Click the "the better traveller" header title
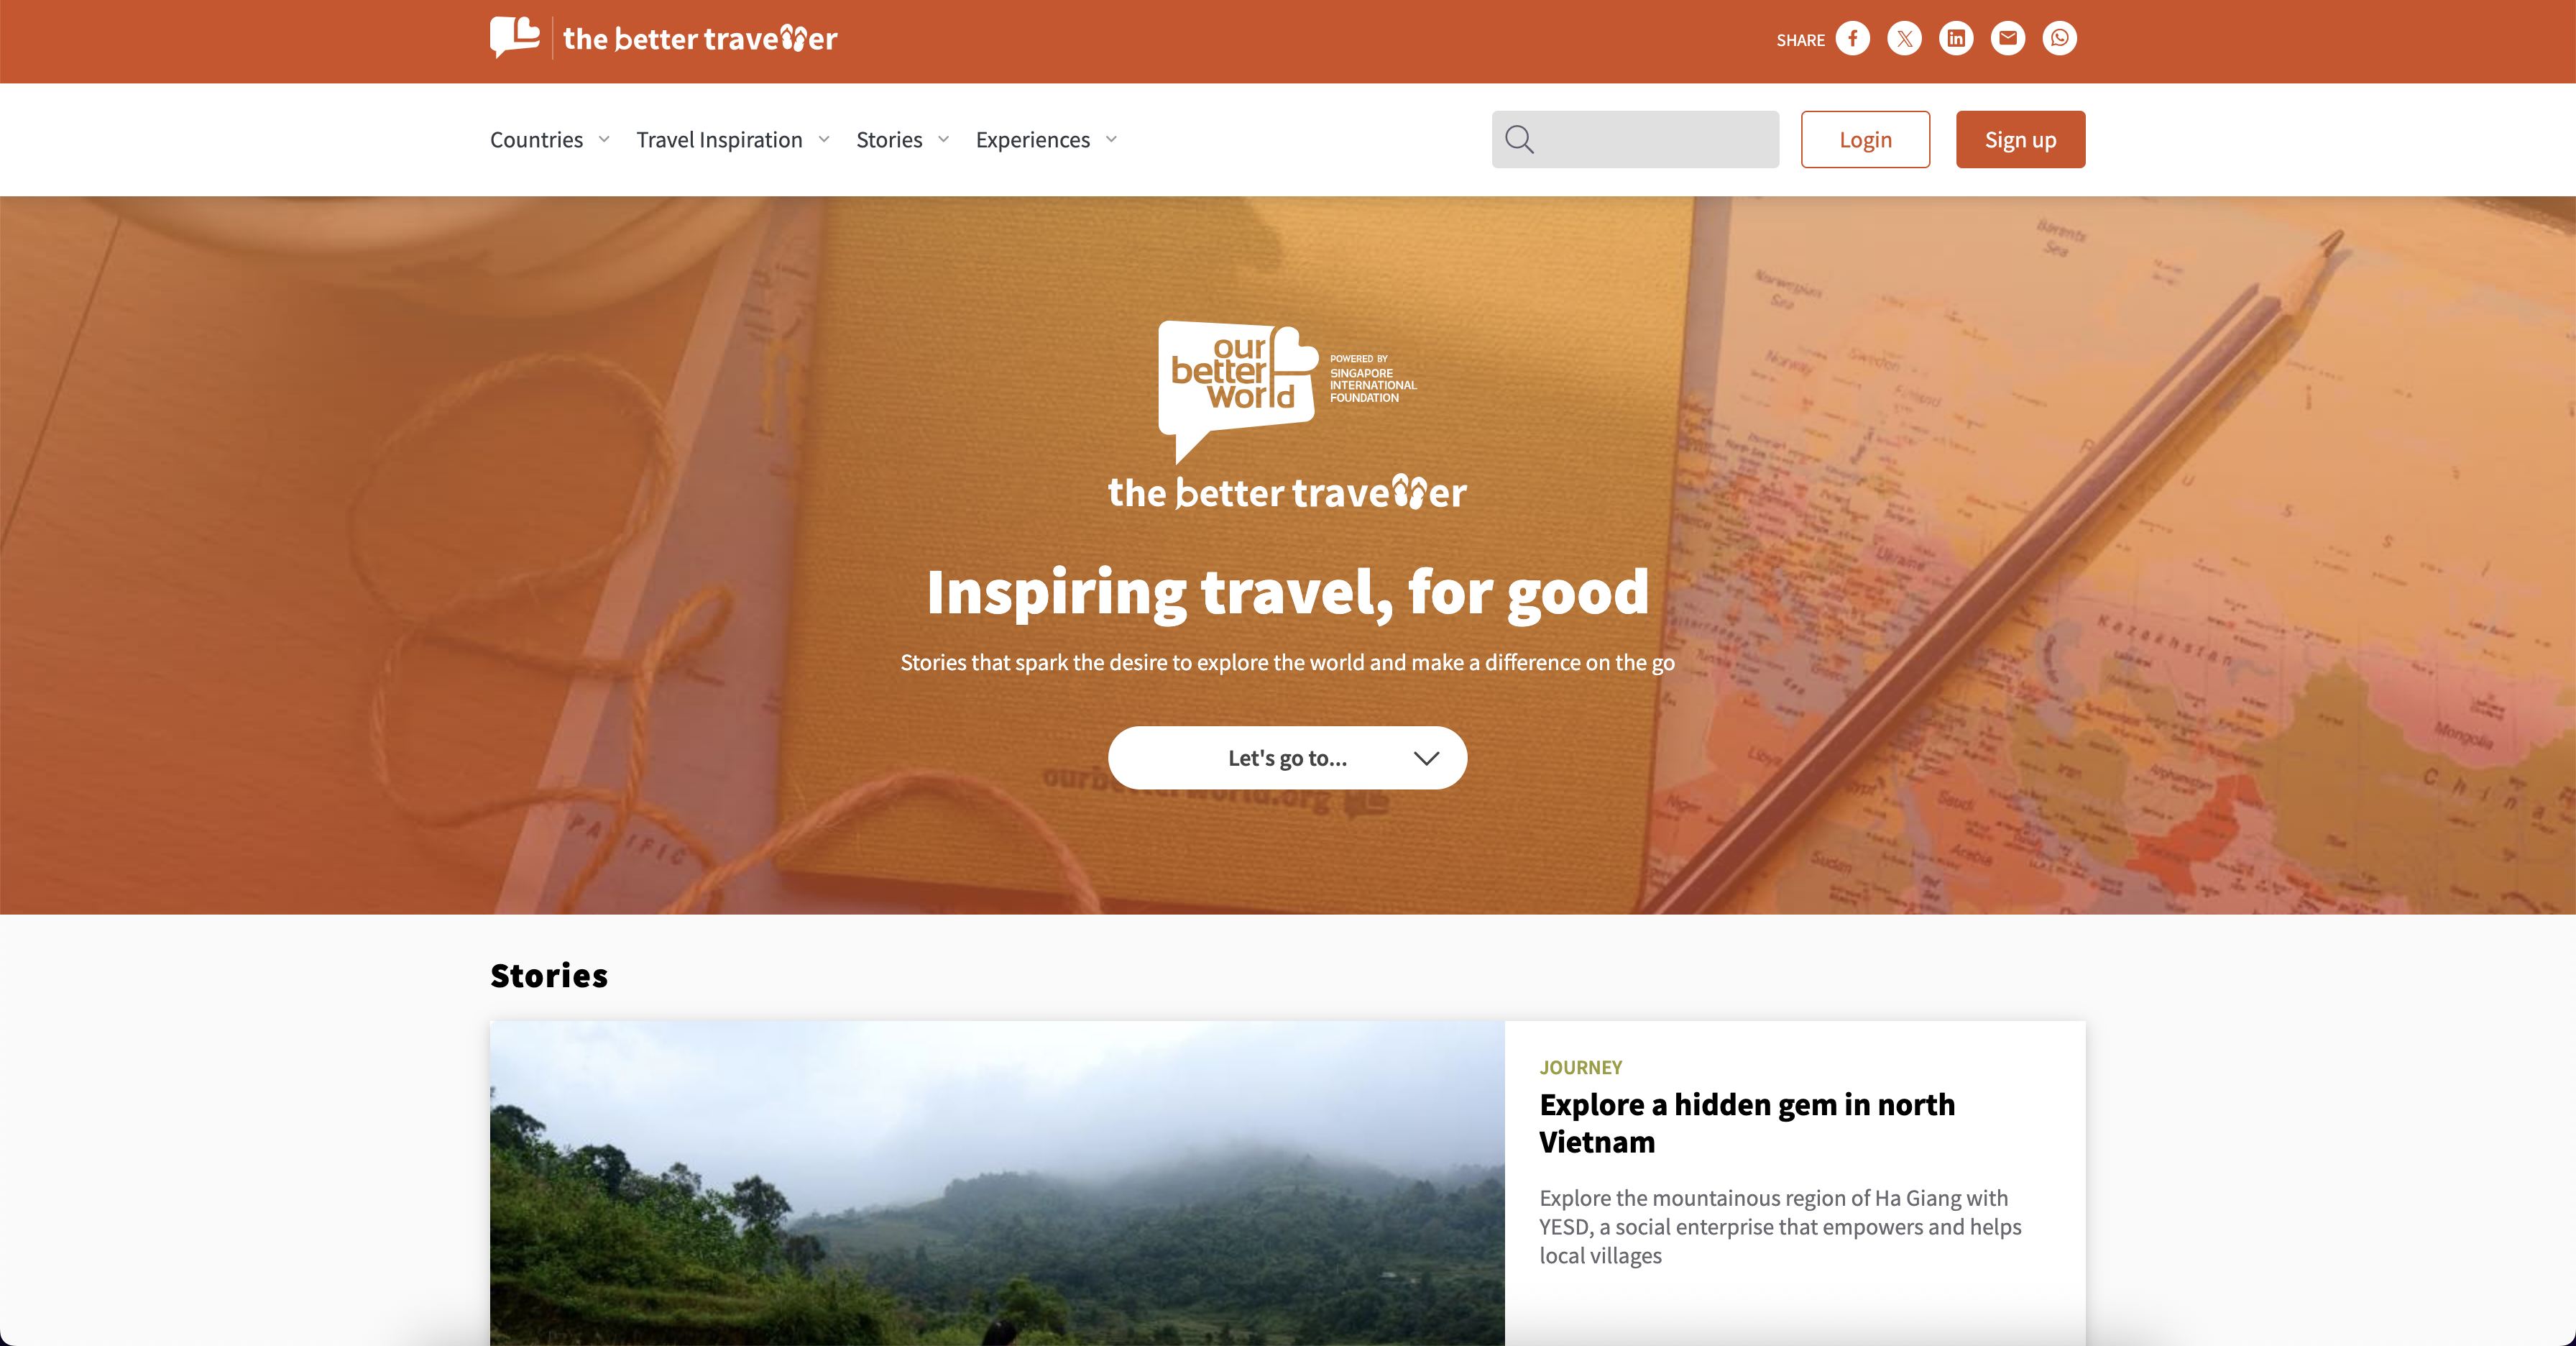This screenshot has height=1346, width=2576. 700,39
